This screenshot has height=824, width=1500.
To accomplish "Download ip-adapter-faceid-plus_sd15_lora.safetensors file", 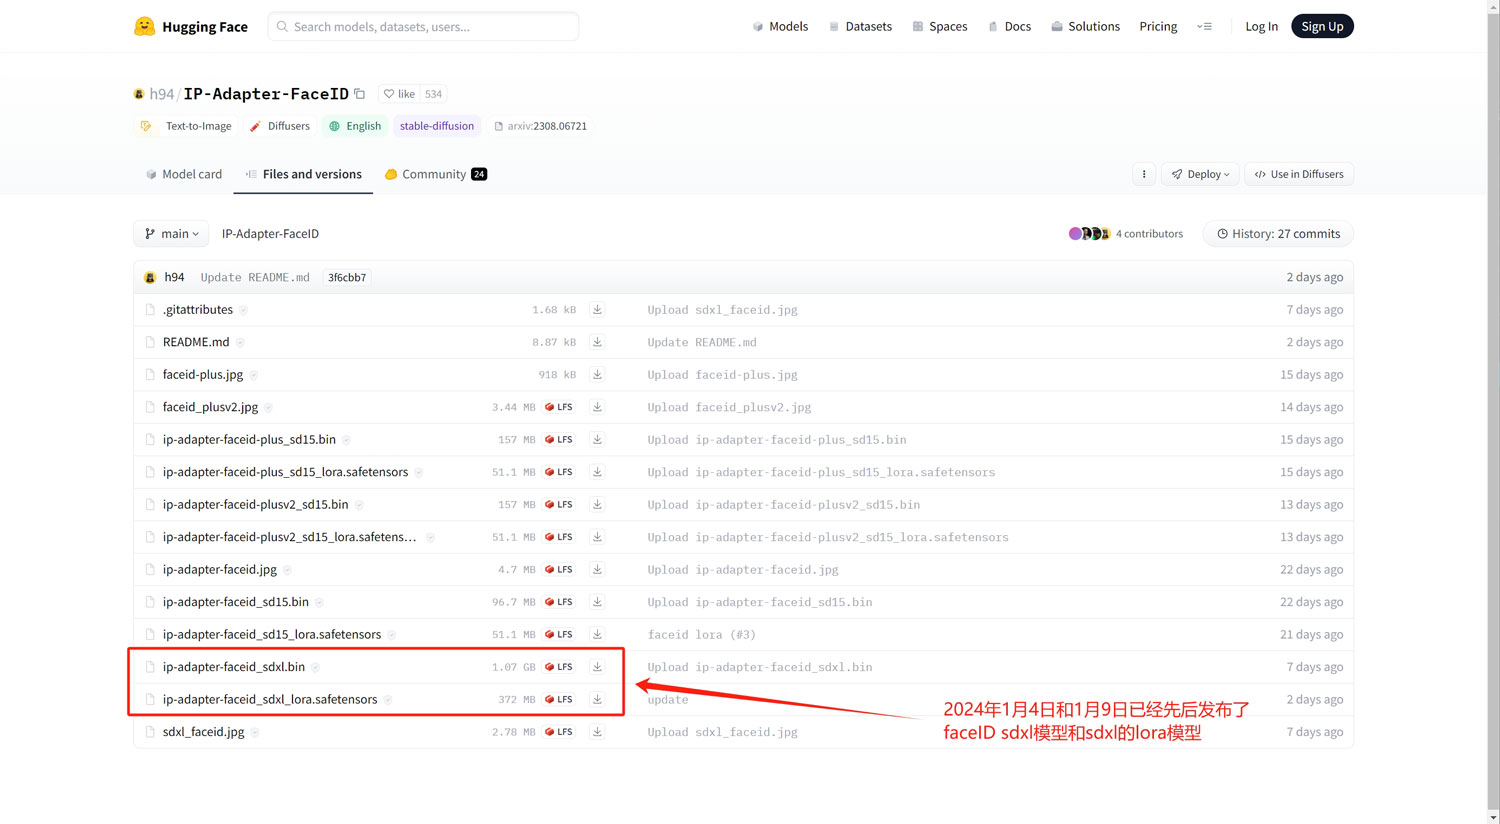I will [597, 472].
